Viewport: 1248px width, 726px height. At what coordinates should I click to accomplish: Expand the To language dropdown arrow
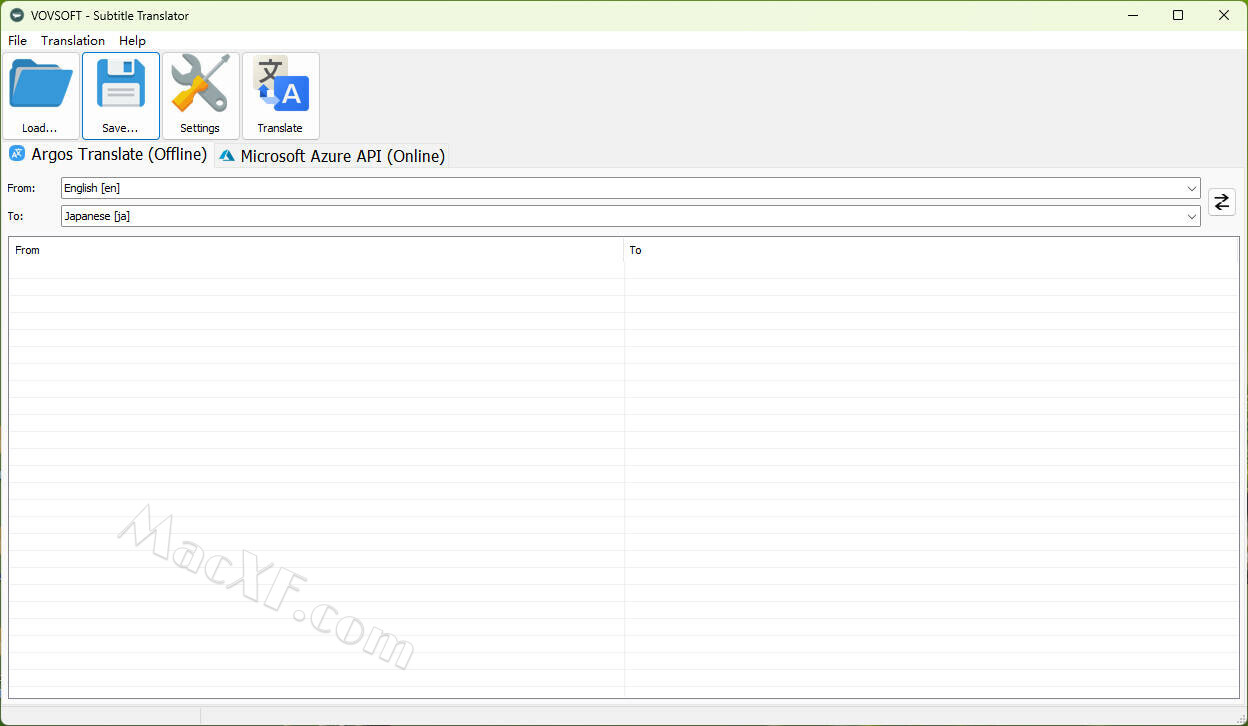[x=1191, y=216]
